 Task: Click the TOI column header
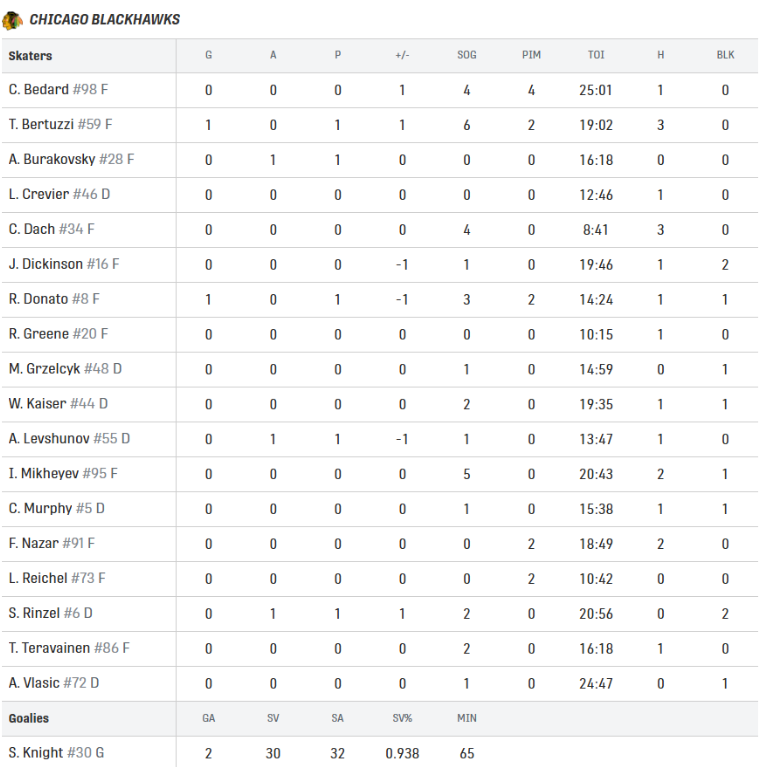596,56
